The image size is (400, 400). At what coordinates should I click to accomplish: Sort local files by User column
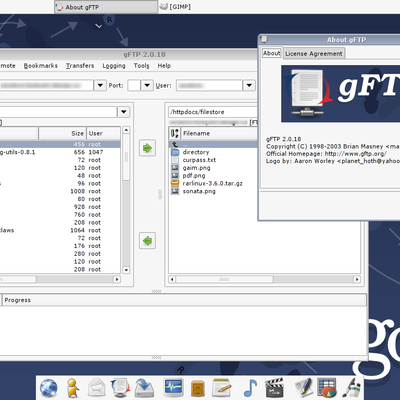(x=103, y=133)
